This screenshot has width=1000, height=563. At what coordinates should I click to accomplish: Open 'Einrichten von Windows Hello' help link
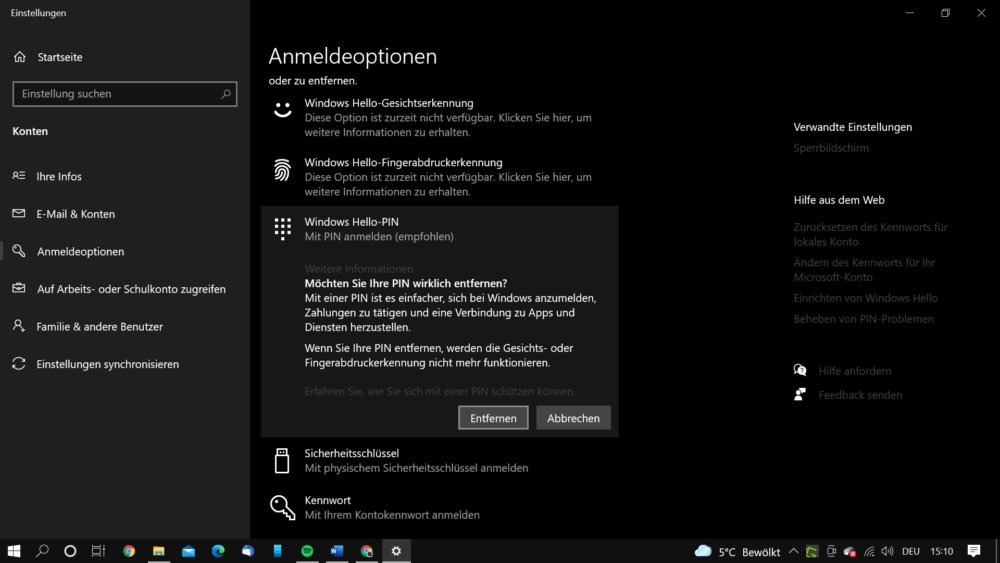[865, 298]
